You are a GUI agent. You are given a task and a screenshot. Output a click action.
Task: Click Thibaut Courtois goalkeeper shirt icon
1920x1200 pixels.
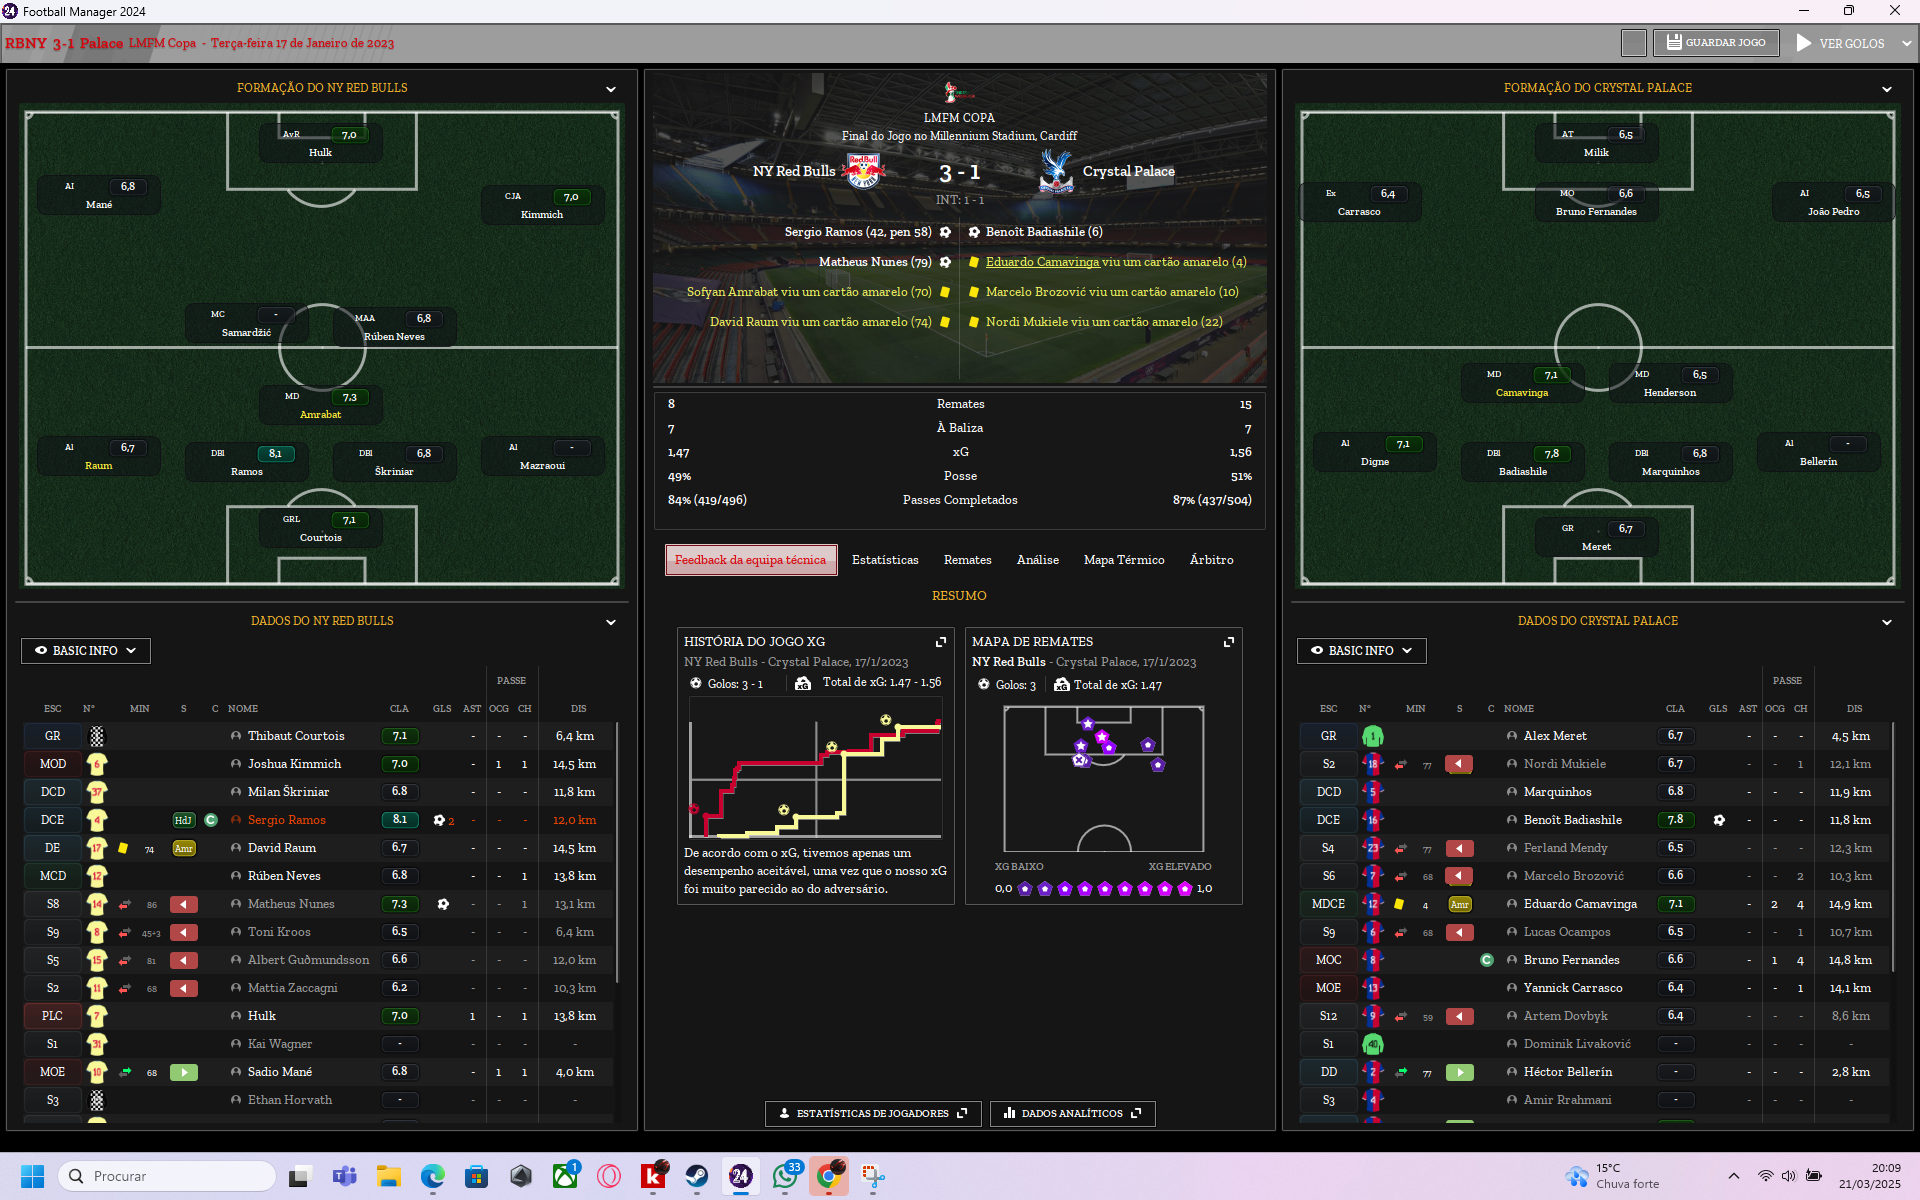click(97, 736)
